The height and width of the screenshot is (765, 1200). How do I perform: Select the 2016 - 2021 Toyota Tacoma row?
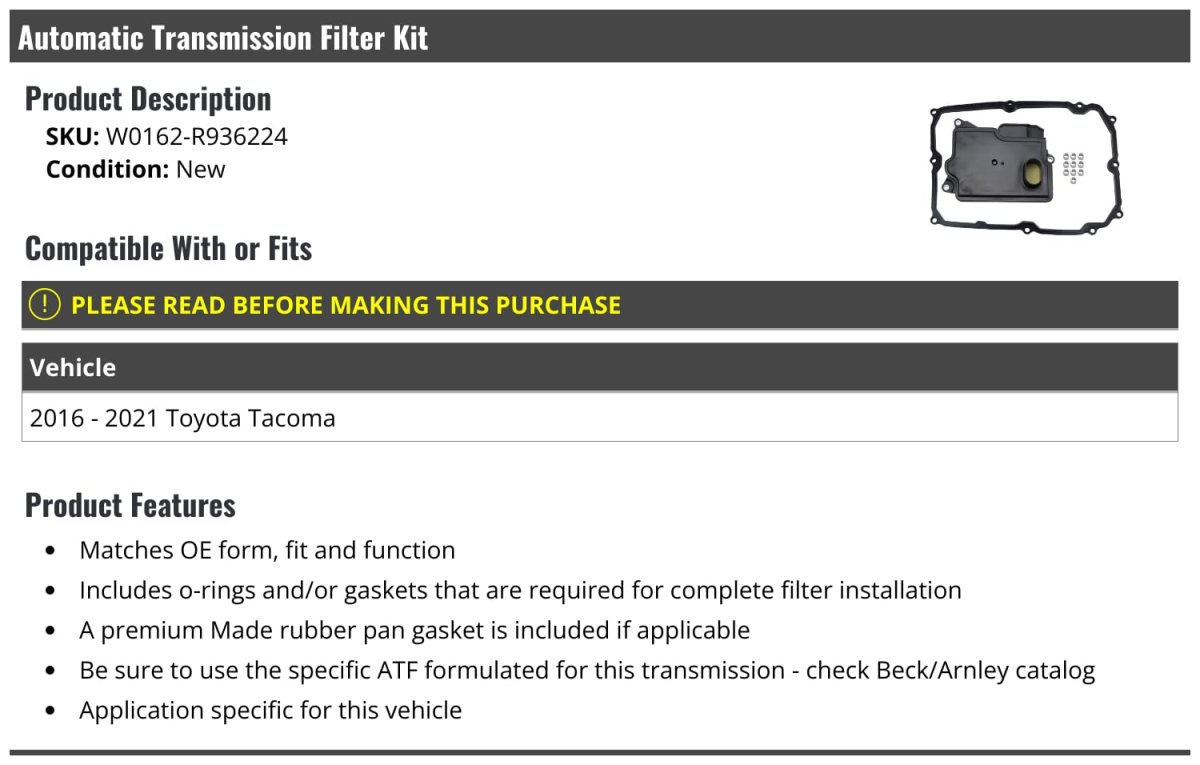click(183, 418)
